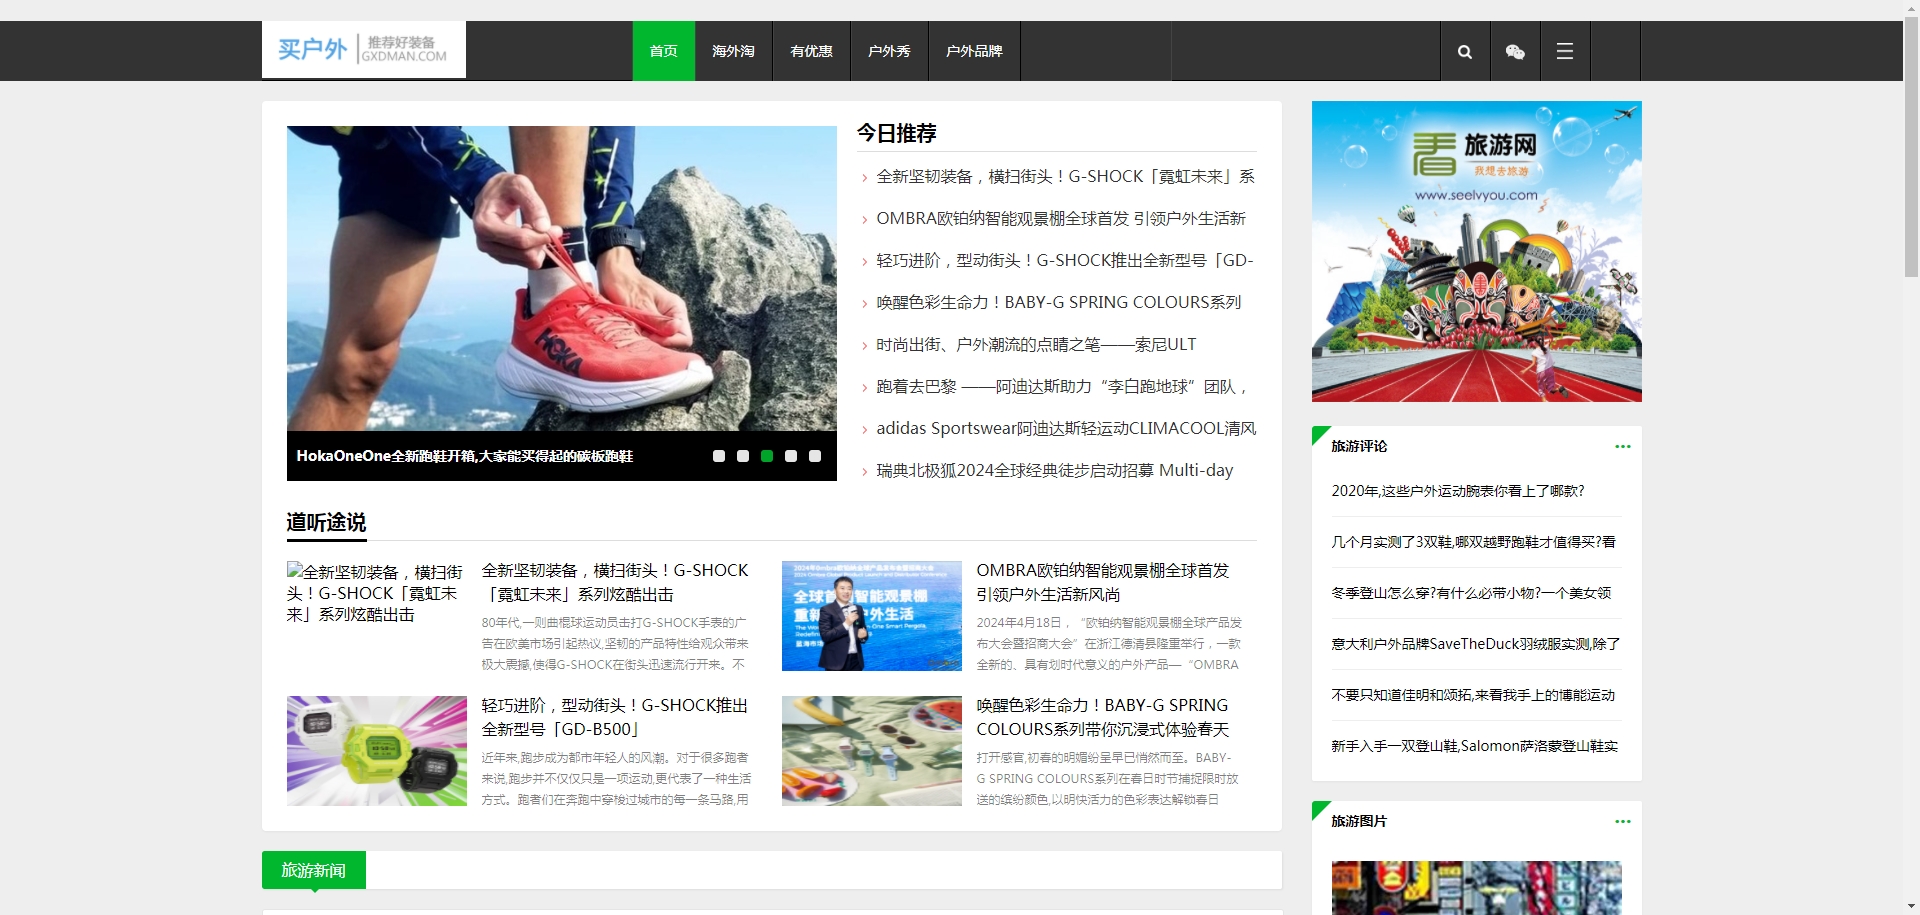Open the hamburger menu icon
The height and width of the screenshot is (915, 1920).
[x=1565, y=51]
